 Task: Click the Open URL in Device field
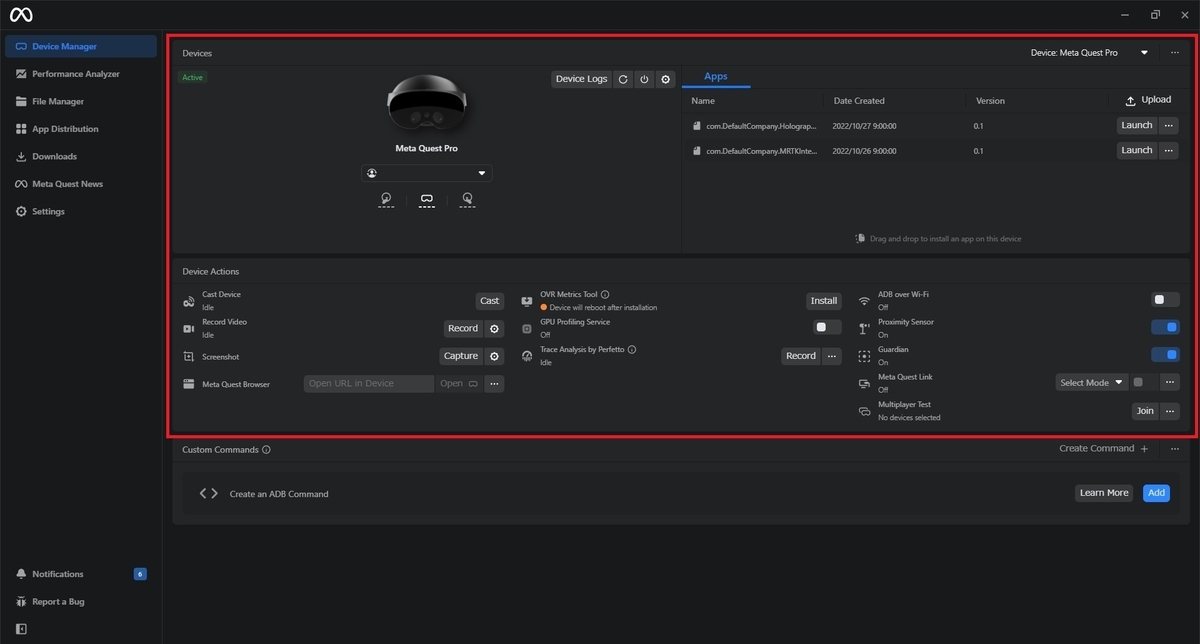coord(369,384)
